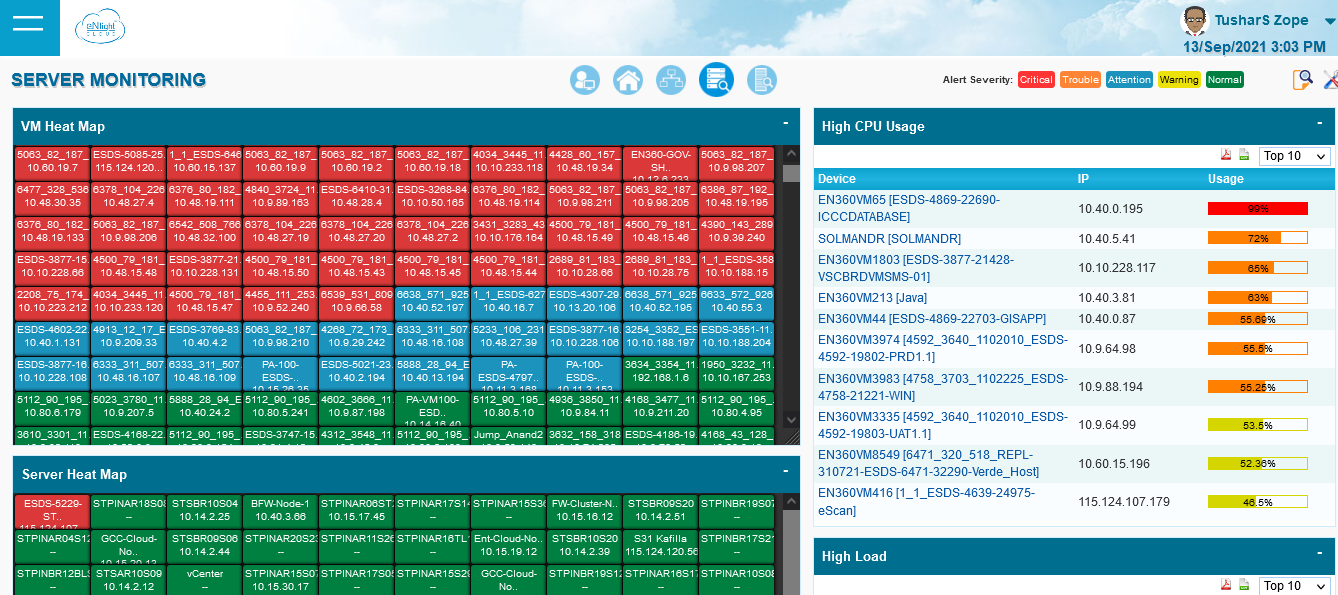Open the report search icon

[762, 80]
